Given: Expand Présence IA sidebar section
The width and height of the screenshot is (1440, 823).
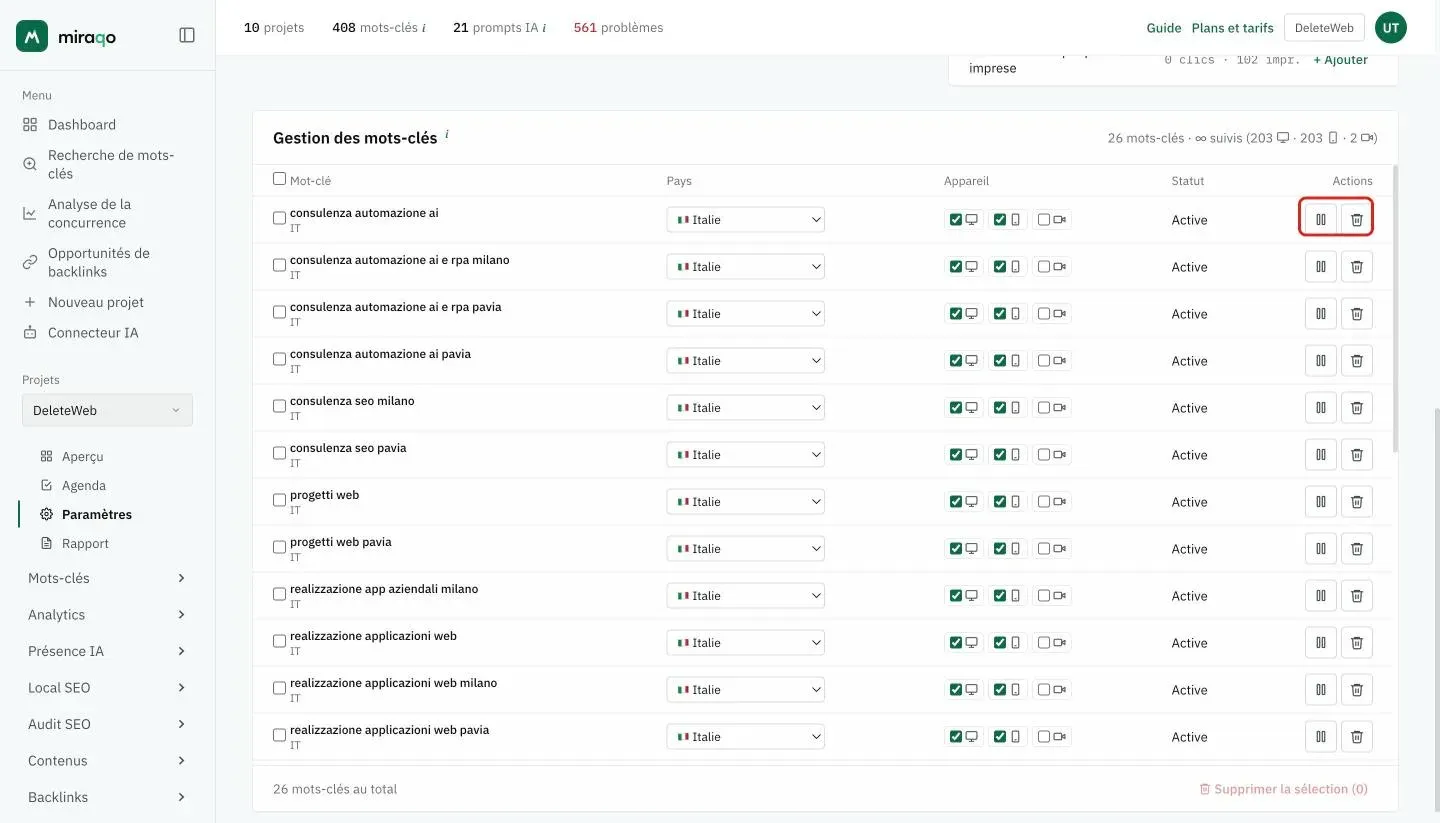Looking at the screenshot, I should pos(107,651).
